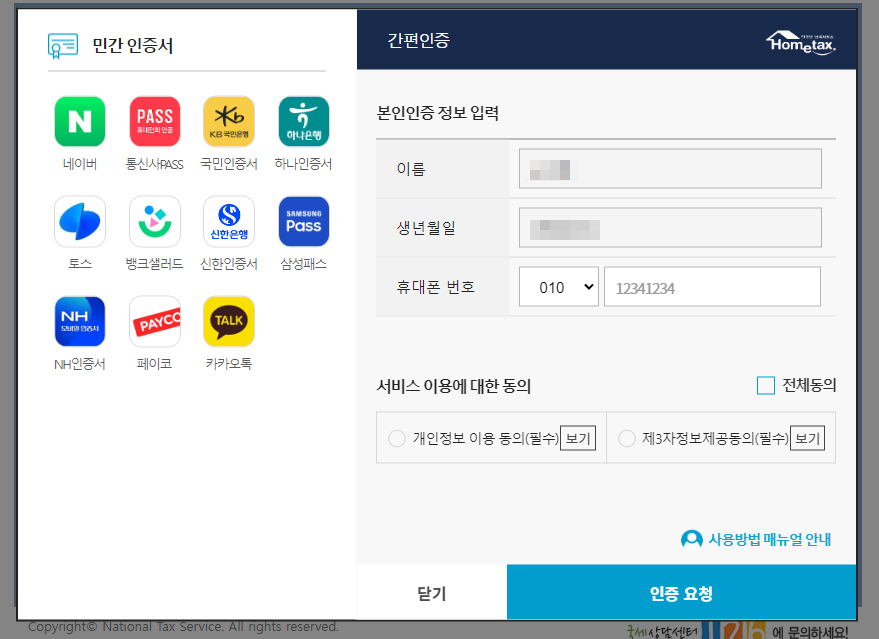Click the 민간 인증서 certificate header icon
The width and height of the screenshot is (879, 639).
pos(63,46)
